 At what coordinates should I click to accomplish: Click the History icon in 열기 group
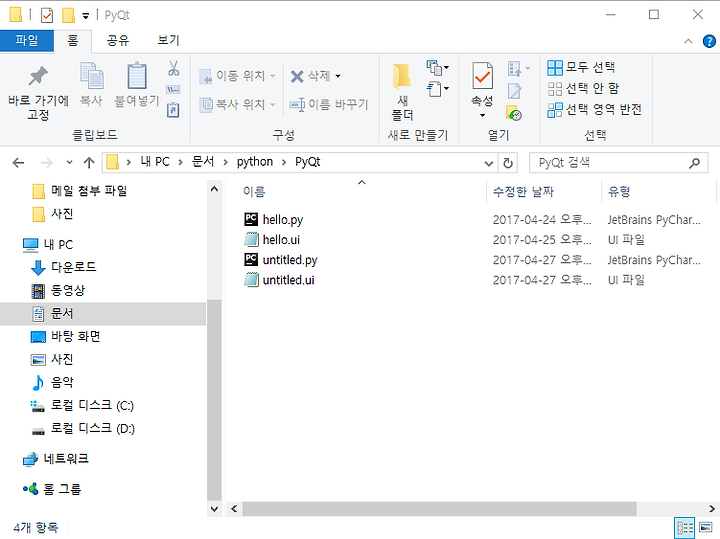coord(514,112)
